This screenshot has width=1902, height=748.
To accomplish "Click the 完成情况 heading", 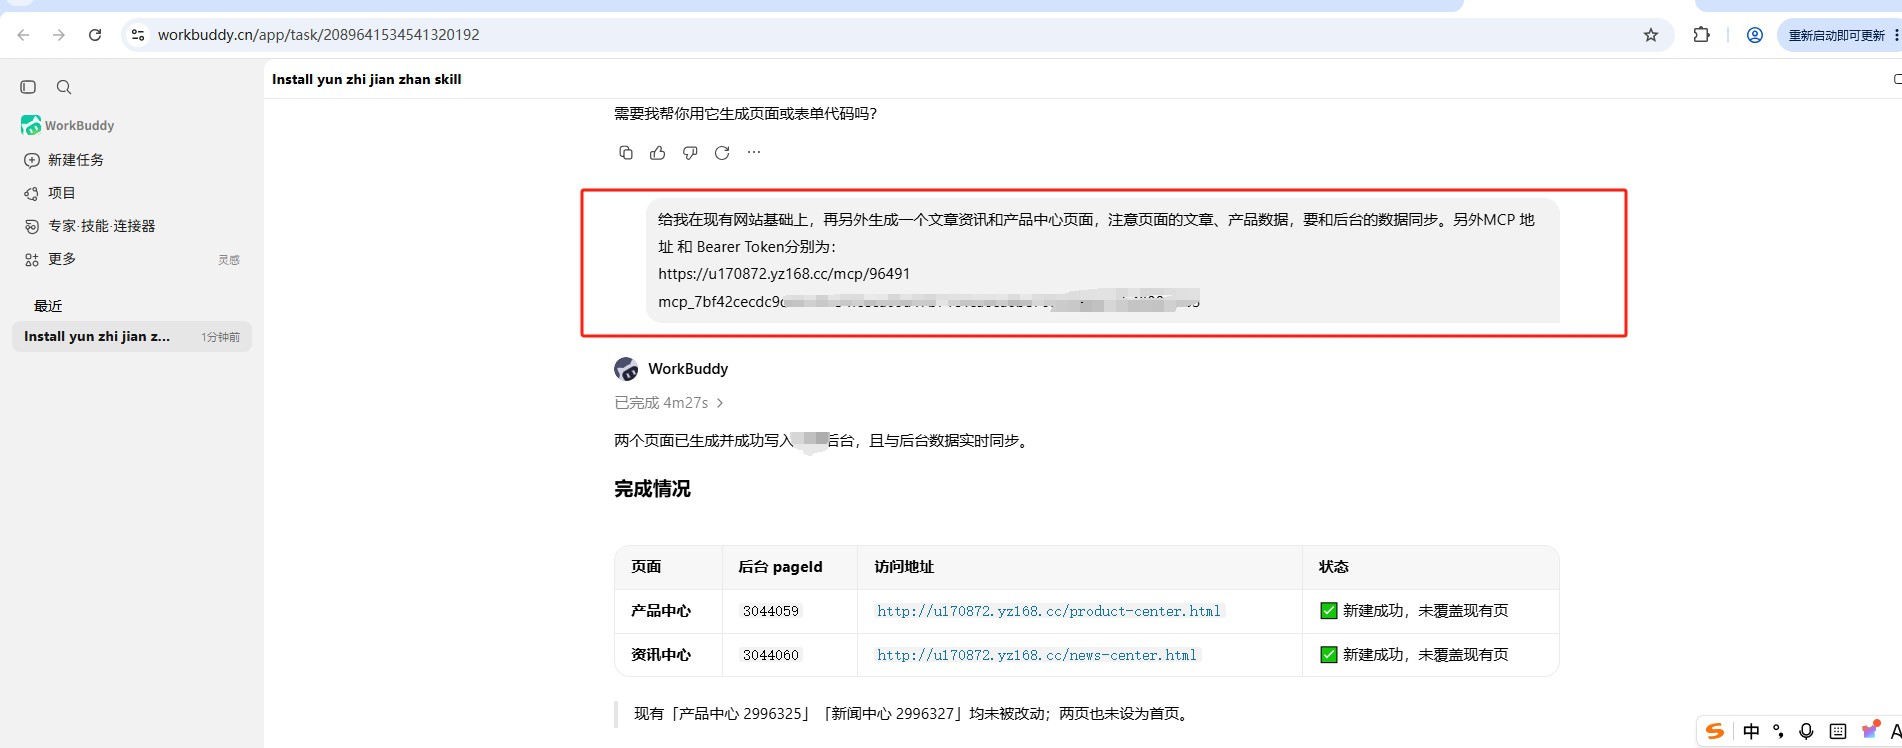I will coord(652,489).
